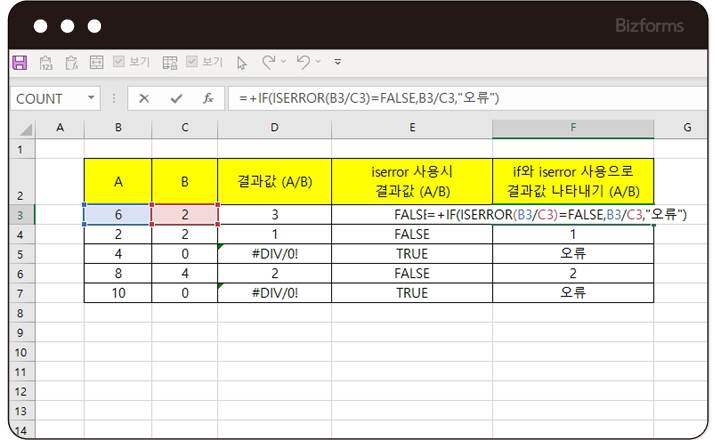The width and height of the screenshot is (715, 440).
Task: Click the Undo curved arrow icon
Action: coord(303,62)
